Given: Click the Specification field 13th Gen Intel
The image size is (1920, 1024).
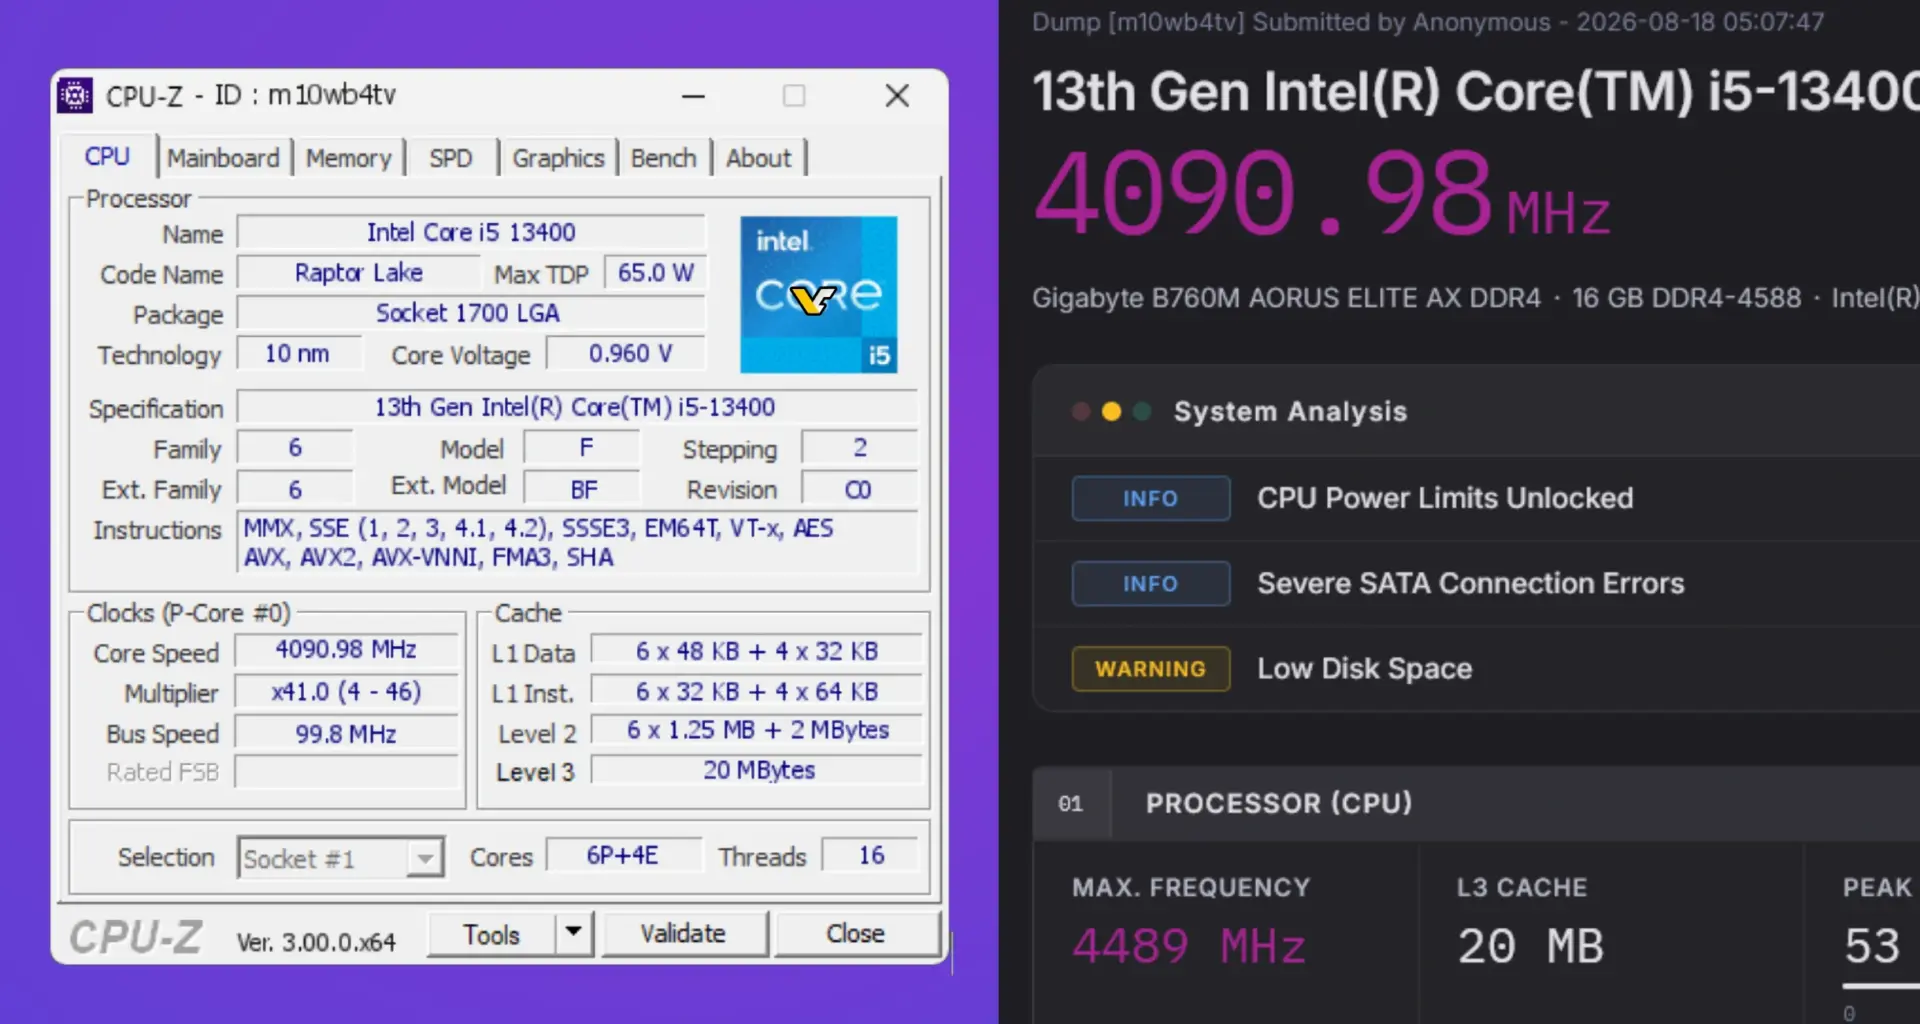Looking at the screenshot, I should (575, 407).
